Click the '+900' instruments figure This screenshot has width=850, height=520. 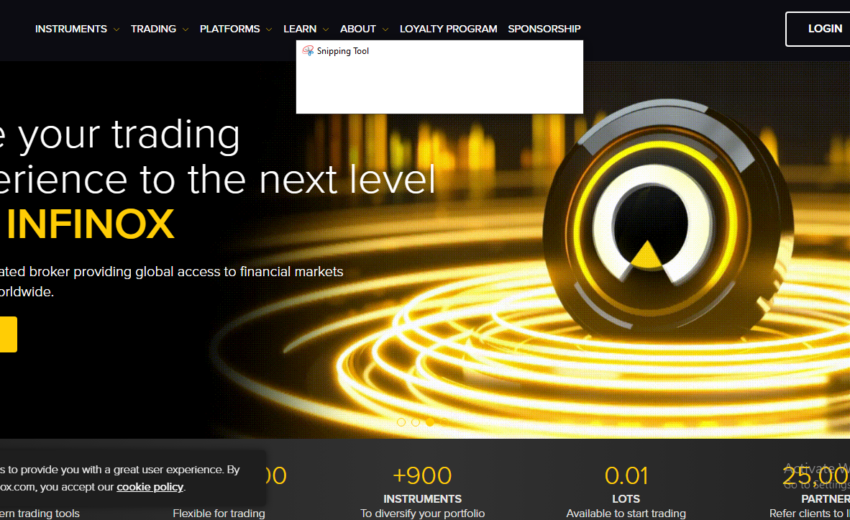(422, 476)
